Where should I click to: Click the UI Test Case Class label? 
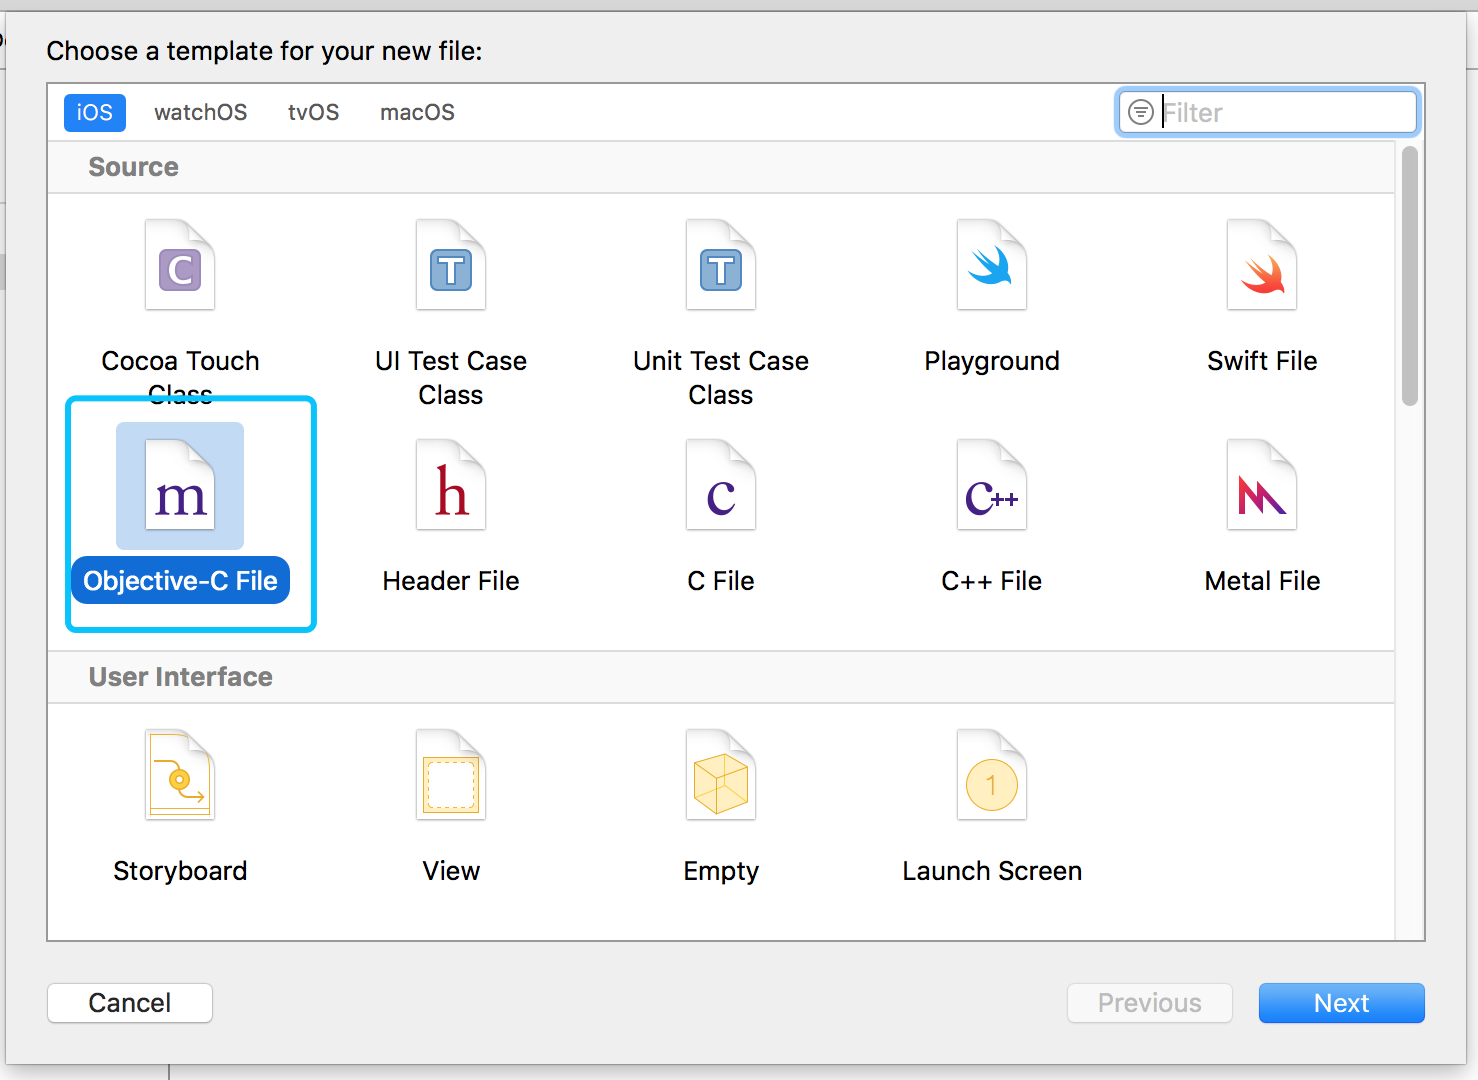pyautogui.click(x=451, y=378)
